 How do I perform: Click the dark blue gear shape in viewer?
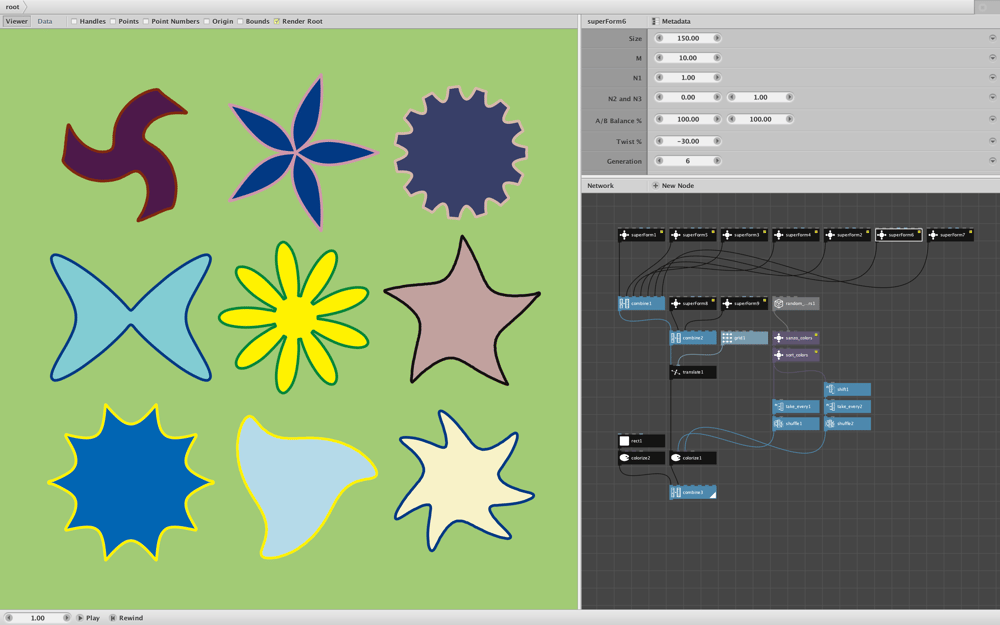pos(460,152)
